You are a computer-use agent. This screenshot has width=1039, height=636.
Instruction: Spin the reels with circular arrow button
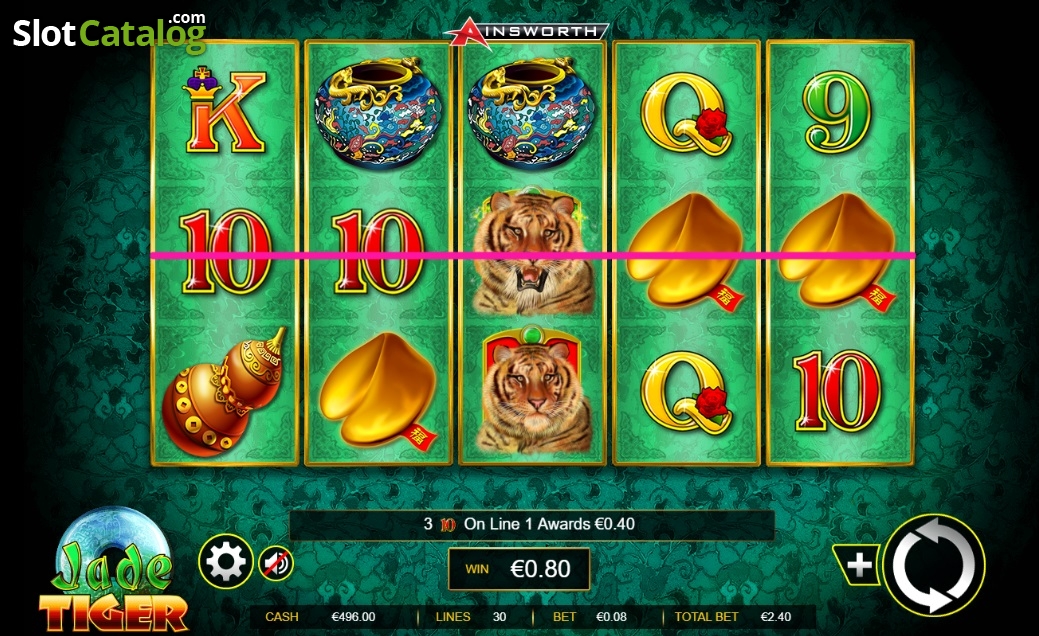(x=934, y=565)
